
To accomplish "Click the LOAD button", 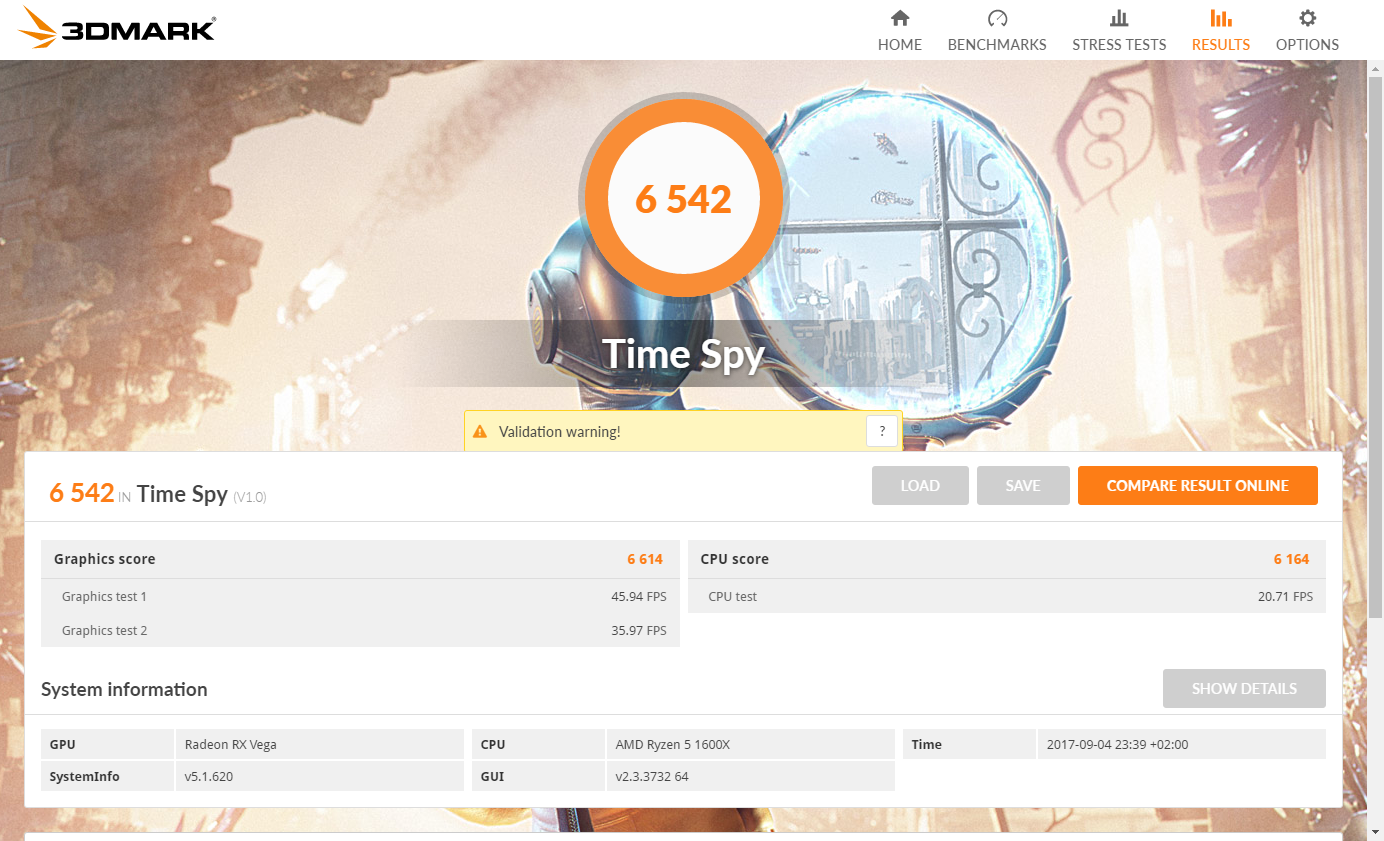I will [x=920, y=486].
